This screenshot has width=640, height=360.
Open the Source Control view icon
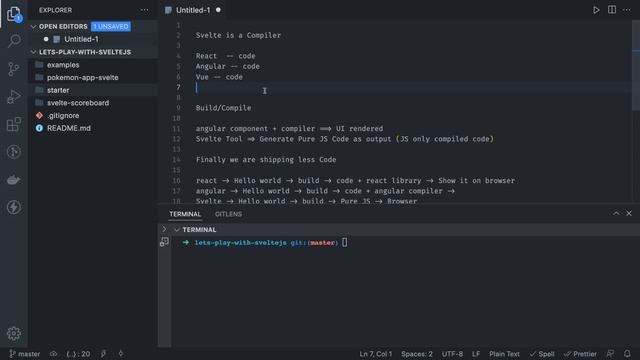[x=14, y=69]
